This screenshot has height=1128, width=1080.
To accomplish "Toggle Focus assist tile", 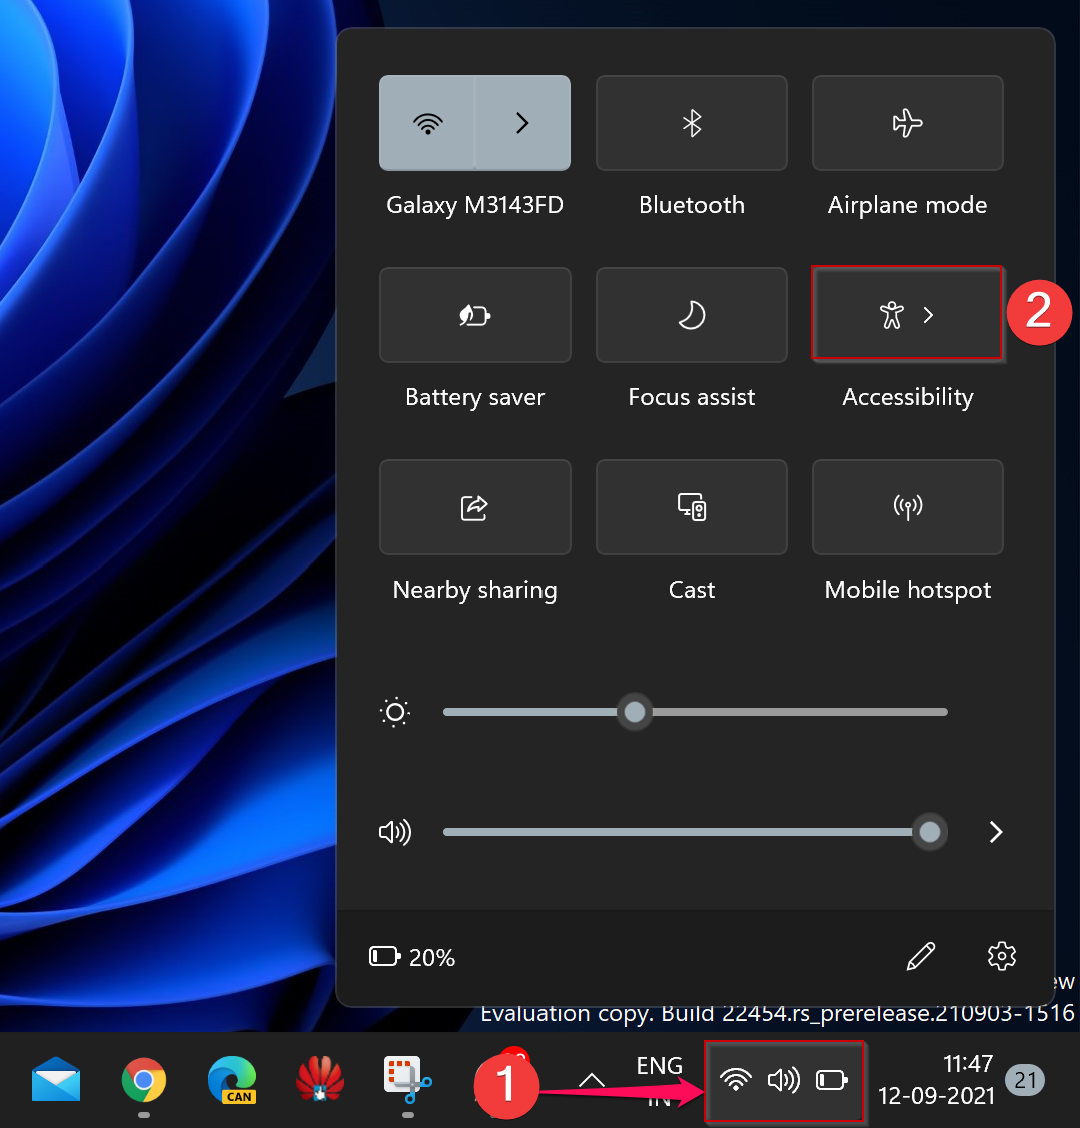I will [691, 315].
